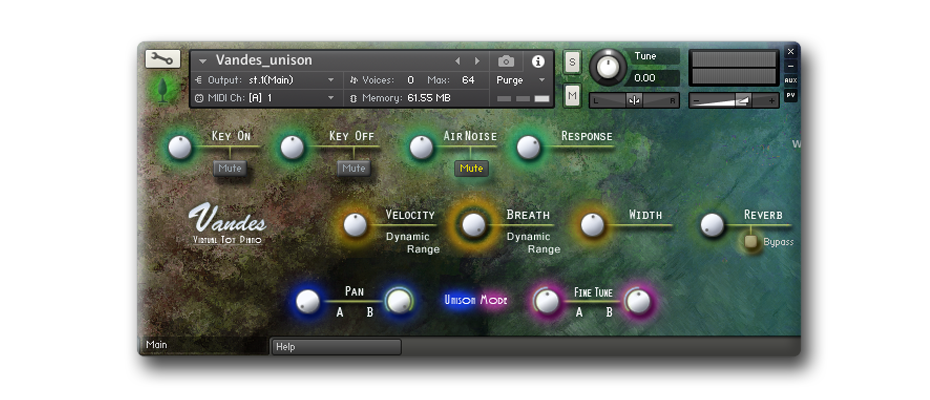Toggle the Air Noise Mute button
The height and width of the screenshot is (400, 930).
point(472,169)
